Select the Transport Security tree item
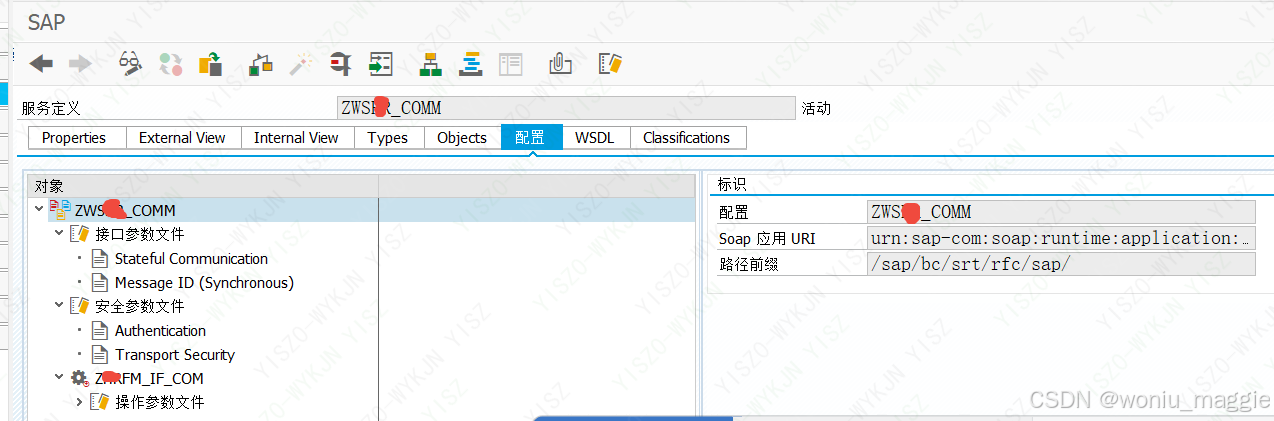 [175, 355]
